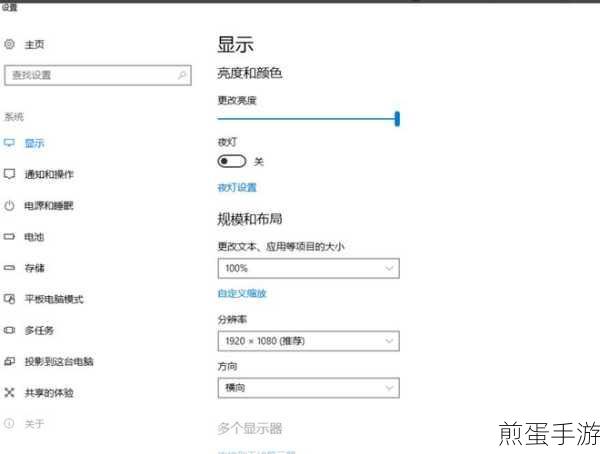Click the shared experiences icon beside 共享的体验
This screenshot has height=454, width=600.
9,392
